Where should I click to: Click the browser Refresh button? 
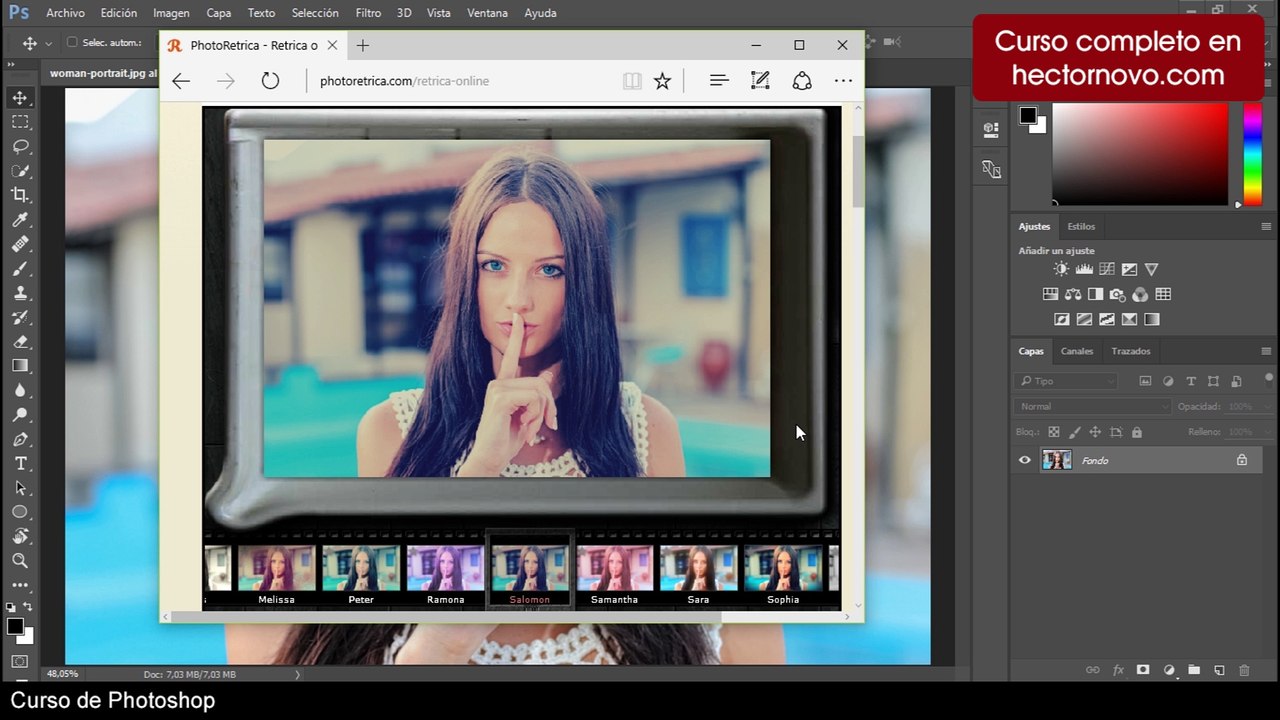270,81
